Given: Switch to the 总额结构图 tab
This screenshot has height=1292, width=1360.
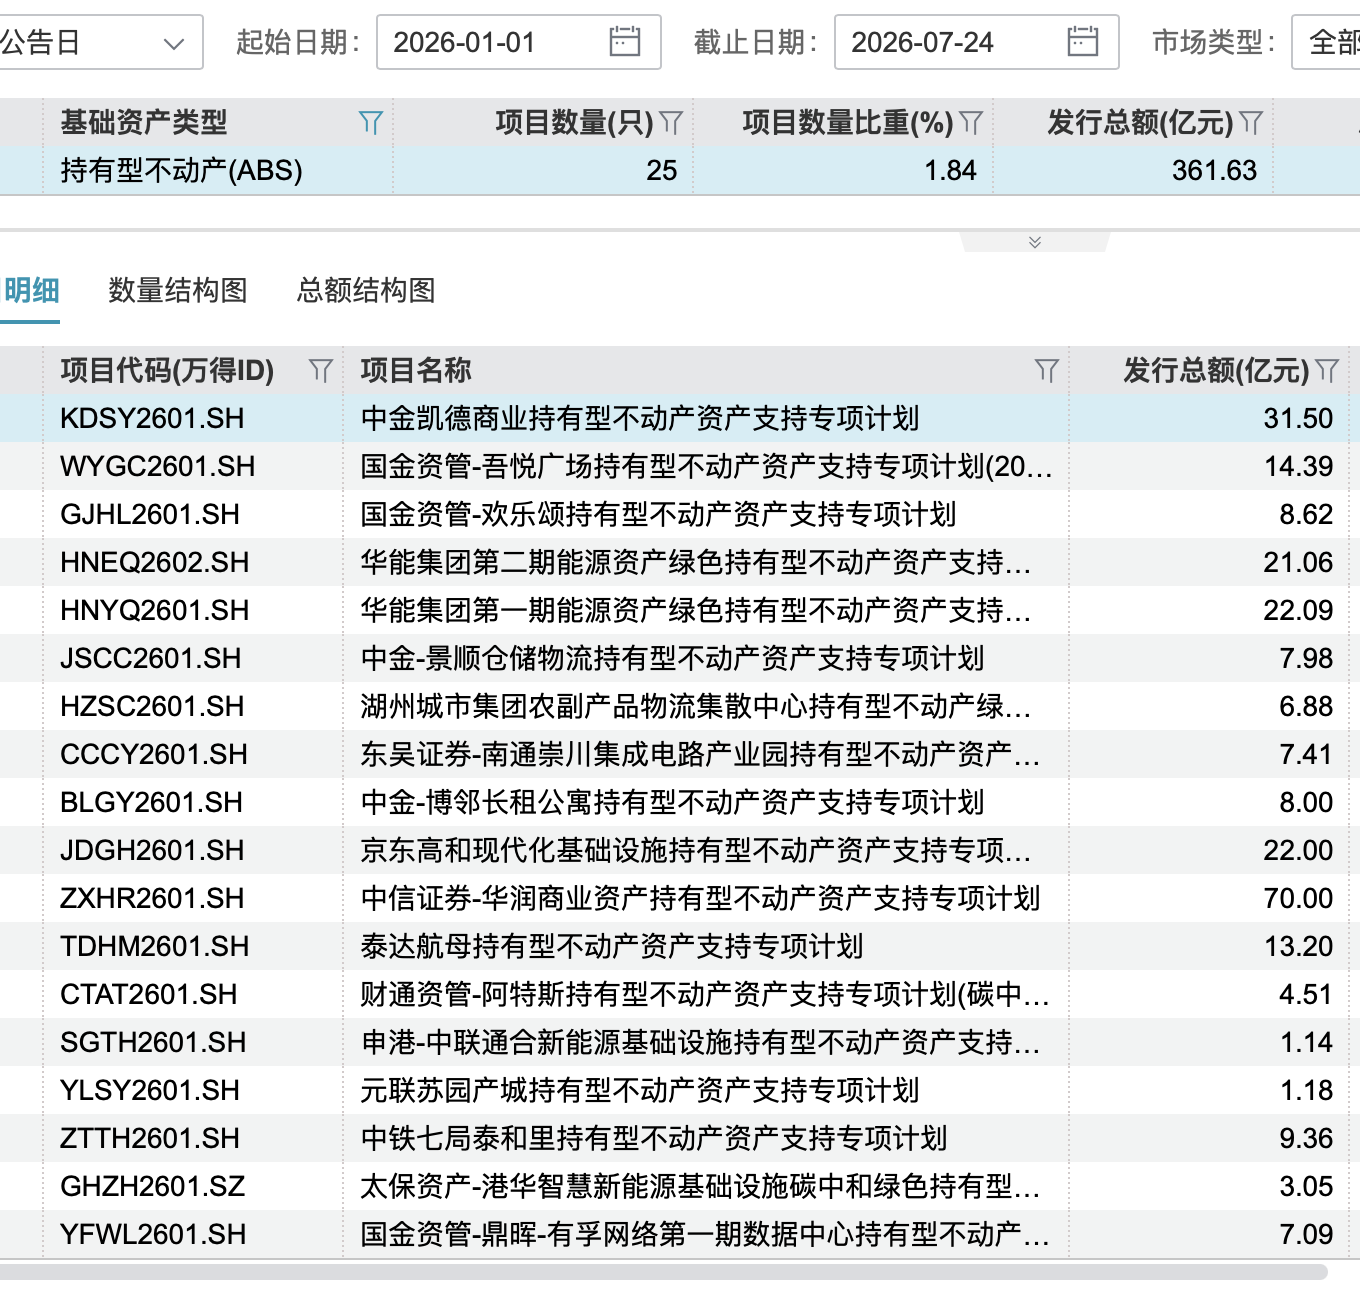Looking at the screenshot, I should pyautogui.click(x=366, y=291).
